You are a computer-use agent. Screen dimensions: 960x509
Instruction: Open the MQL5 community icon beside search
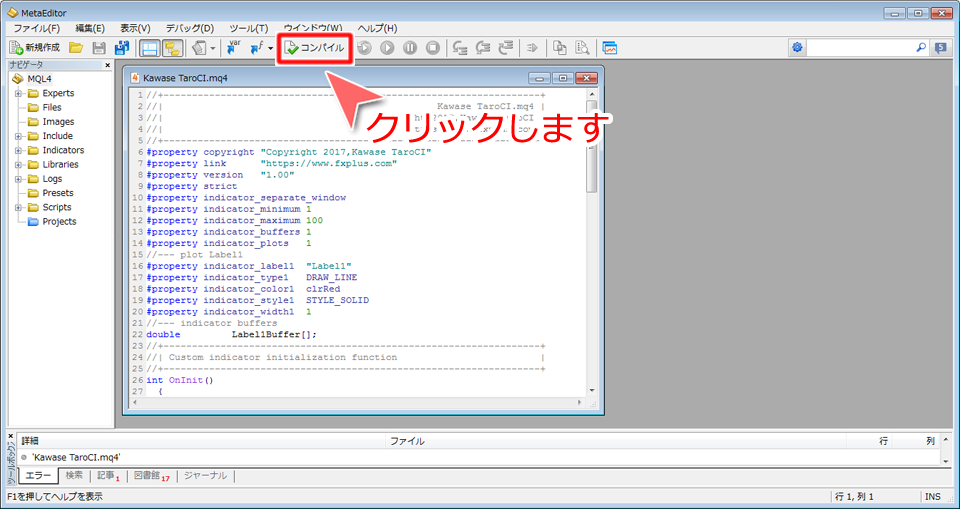pos(941,47)
